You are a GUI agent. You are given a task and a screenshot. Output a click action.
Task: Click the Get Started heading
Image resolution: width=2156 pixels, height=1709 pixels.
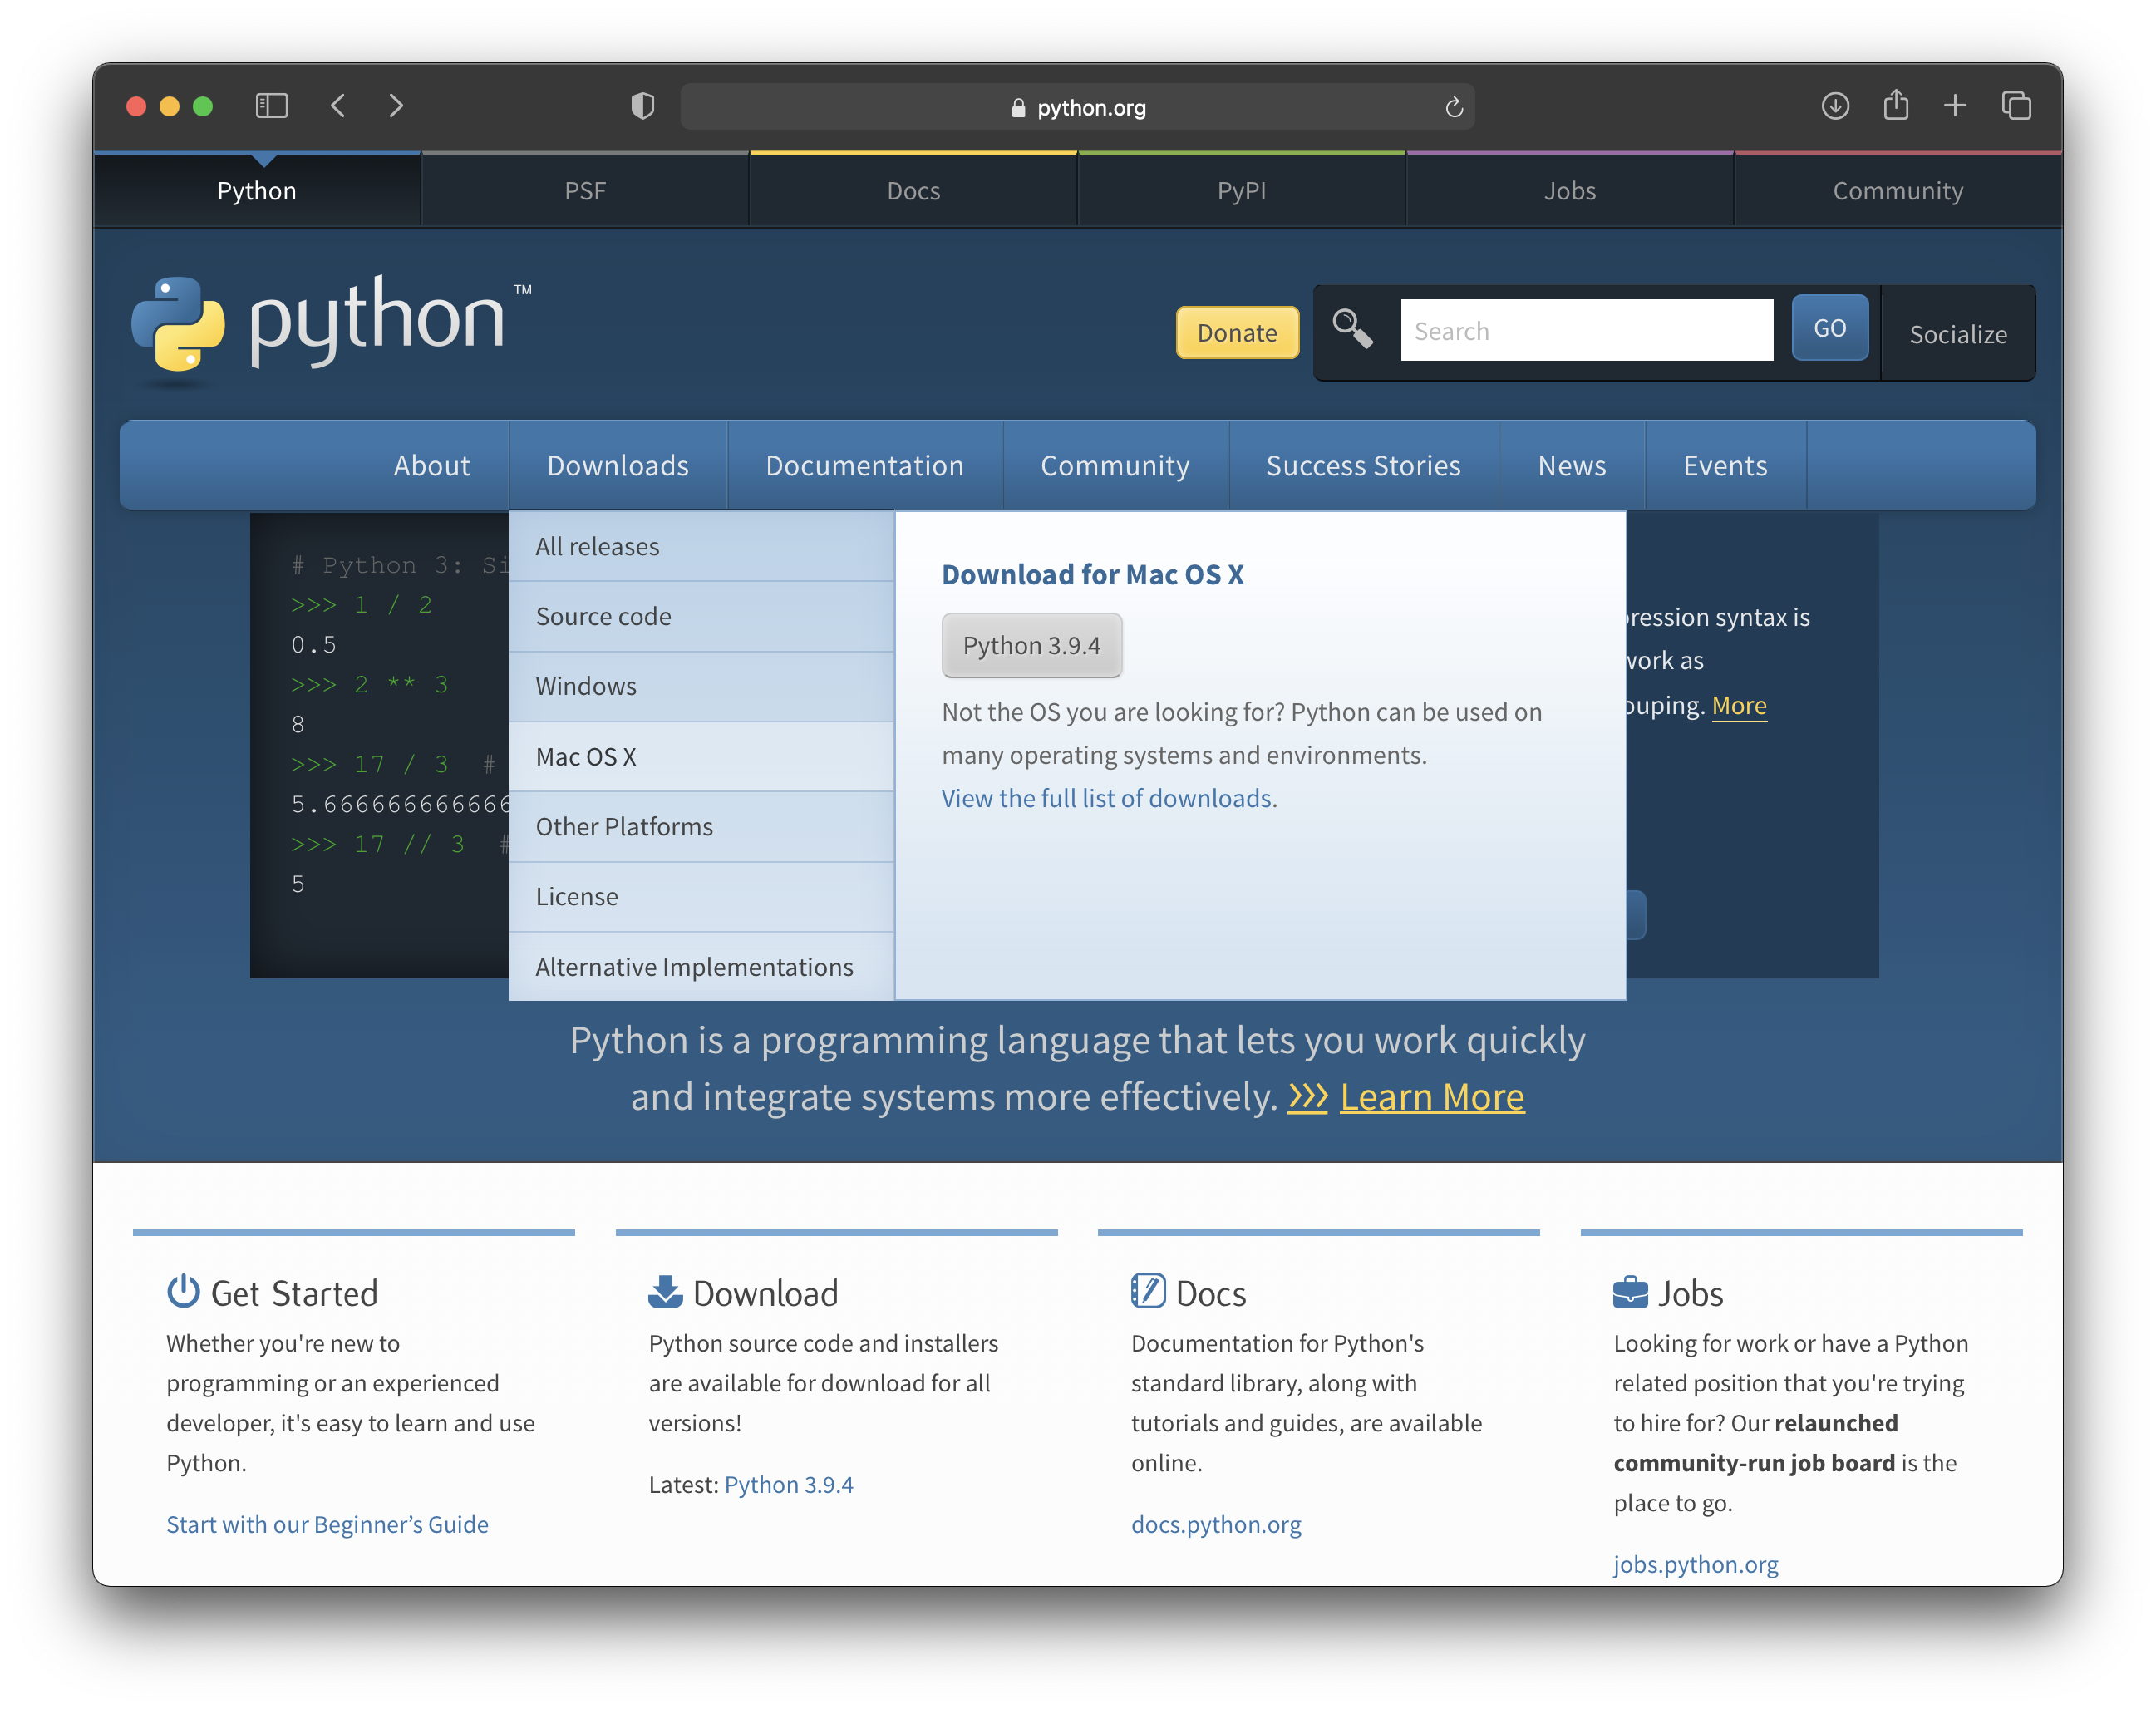tap(294, 1293)
